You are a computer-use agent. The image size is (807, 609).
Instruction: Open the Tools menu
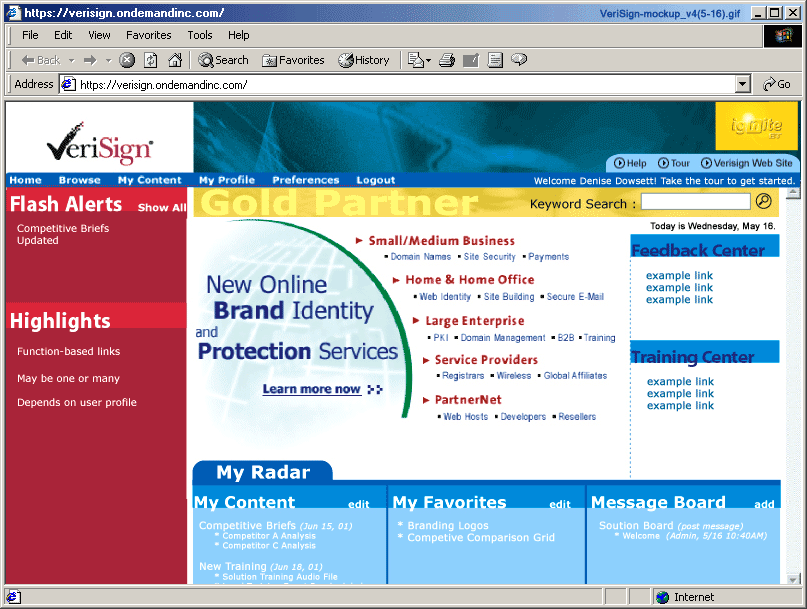click(200, 35)
